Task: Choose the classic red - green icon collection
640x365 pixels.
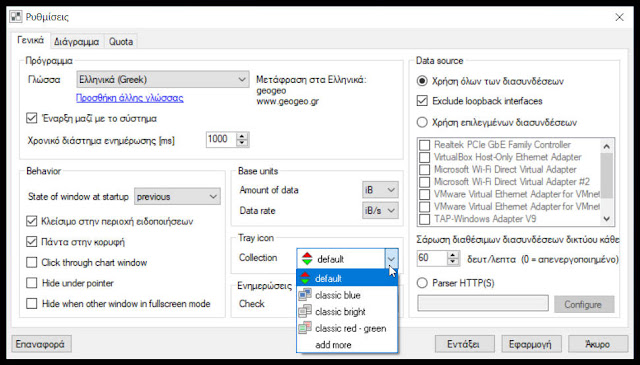Action: click(x=347, y=328)
